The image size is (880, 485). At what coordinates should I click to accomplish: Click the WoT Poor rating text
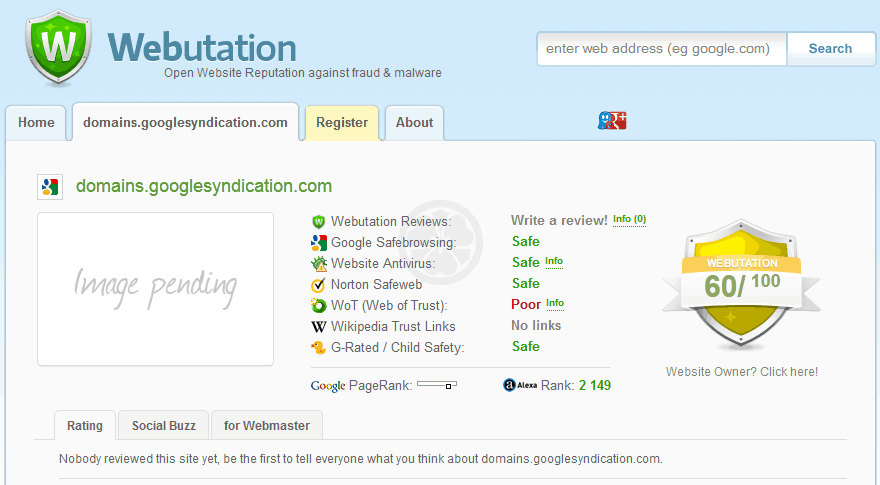coord(526,304)
